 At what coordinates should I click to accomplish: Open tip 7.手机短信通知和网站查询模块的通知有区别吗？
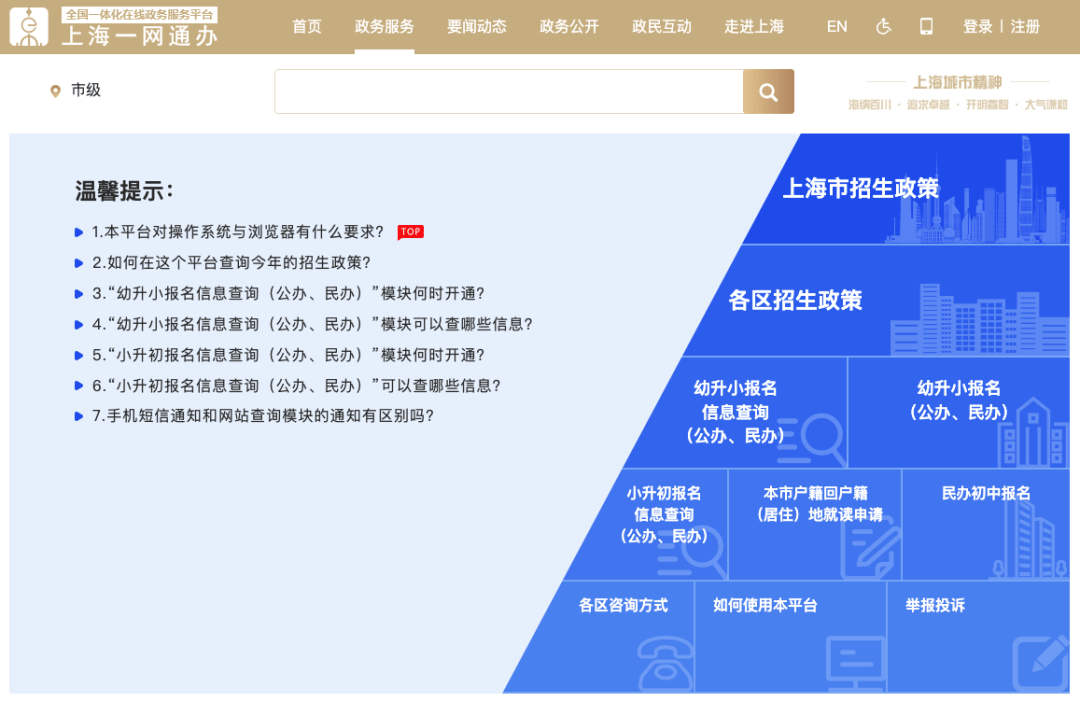pyautogui.click(x=263, y=416)
